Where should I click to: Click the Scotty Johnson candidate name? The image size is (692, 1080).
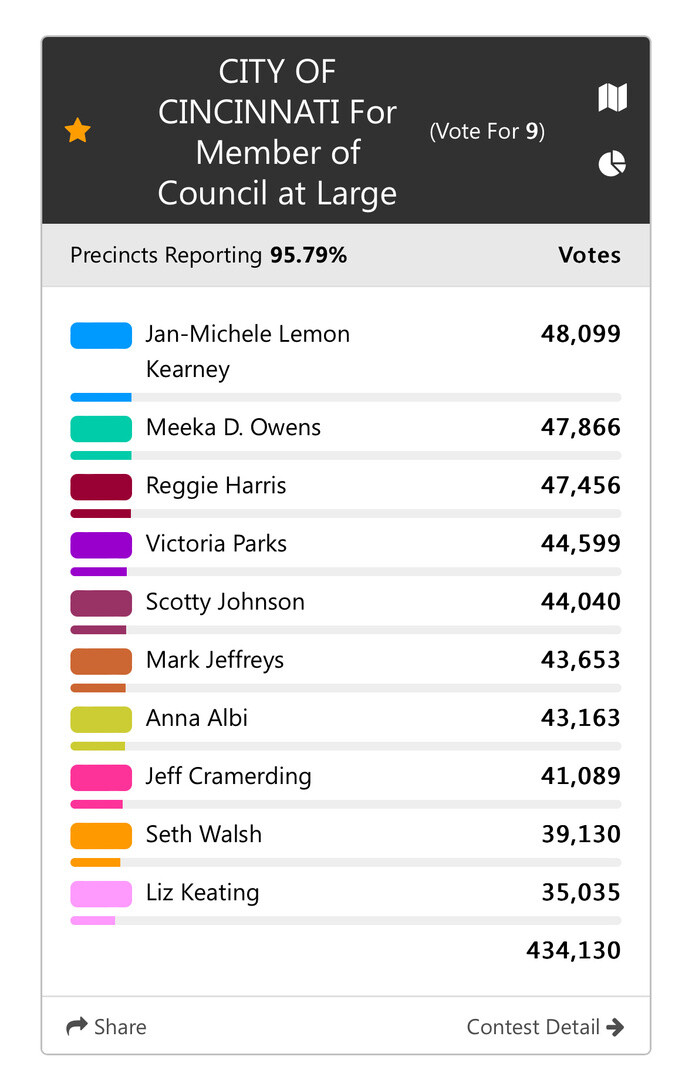pos(225,602)
